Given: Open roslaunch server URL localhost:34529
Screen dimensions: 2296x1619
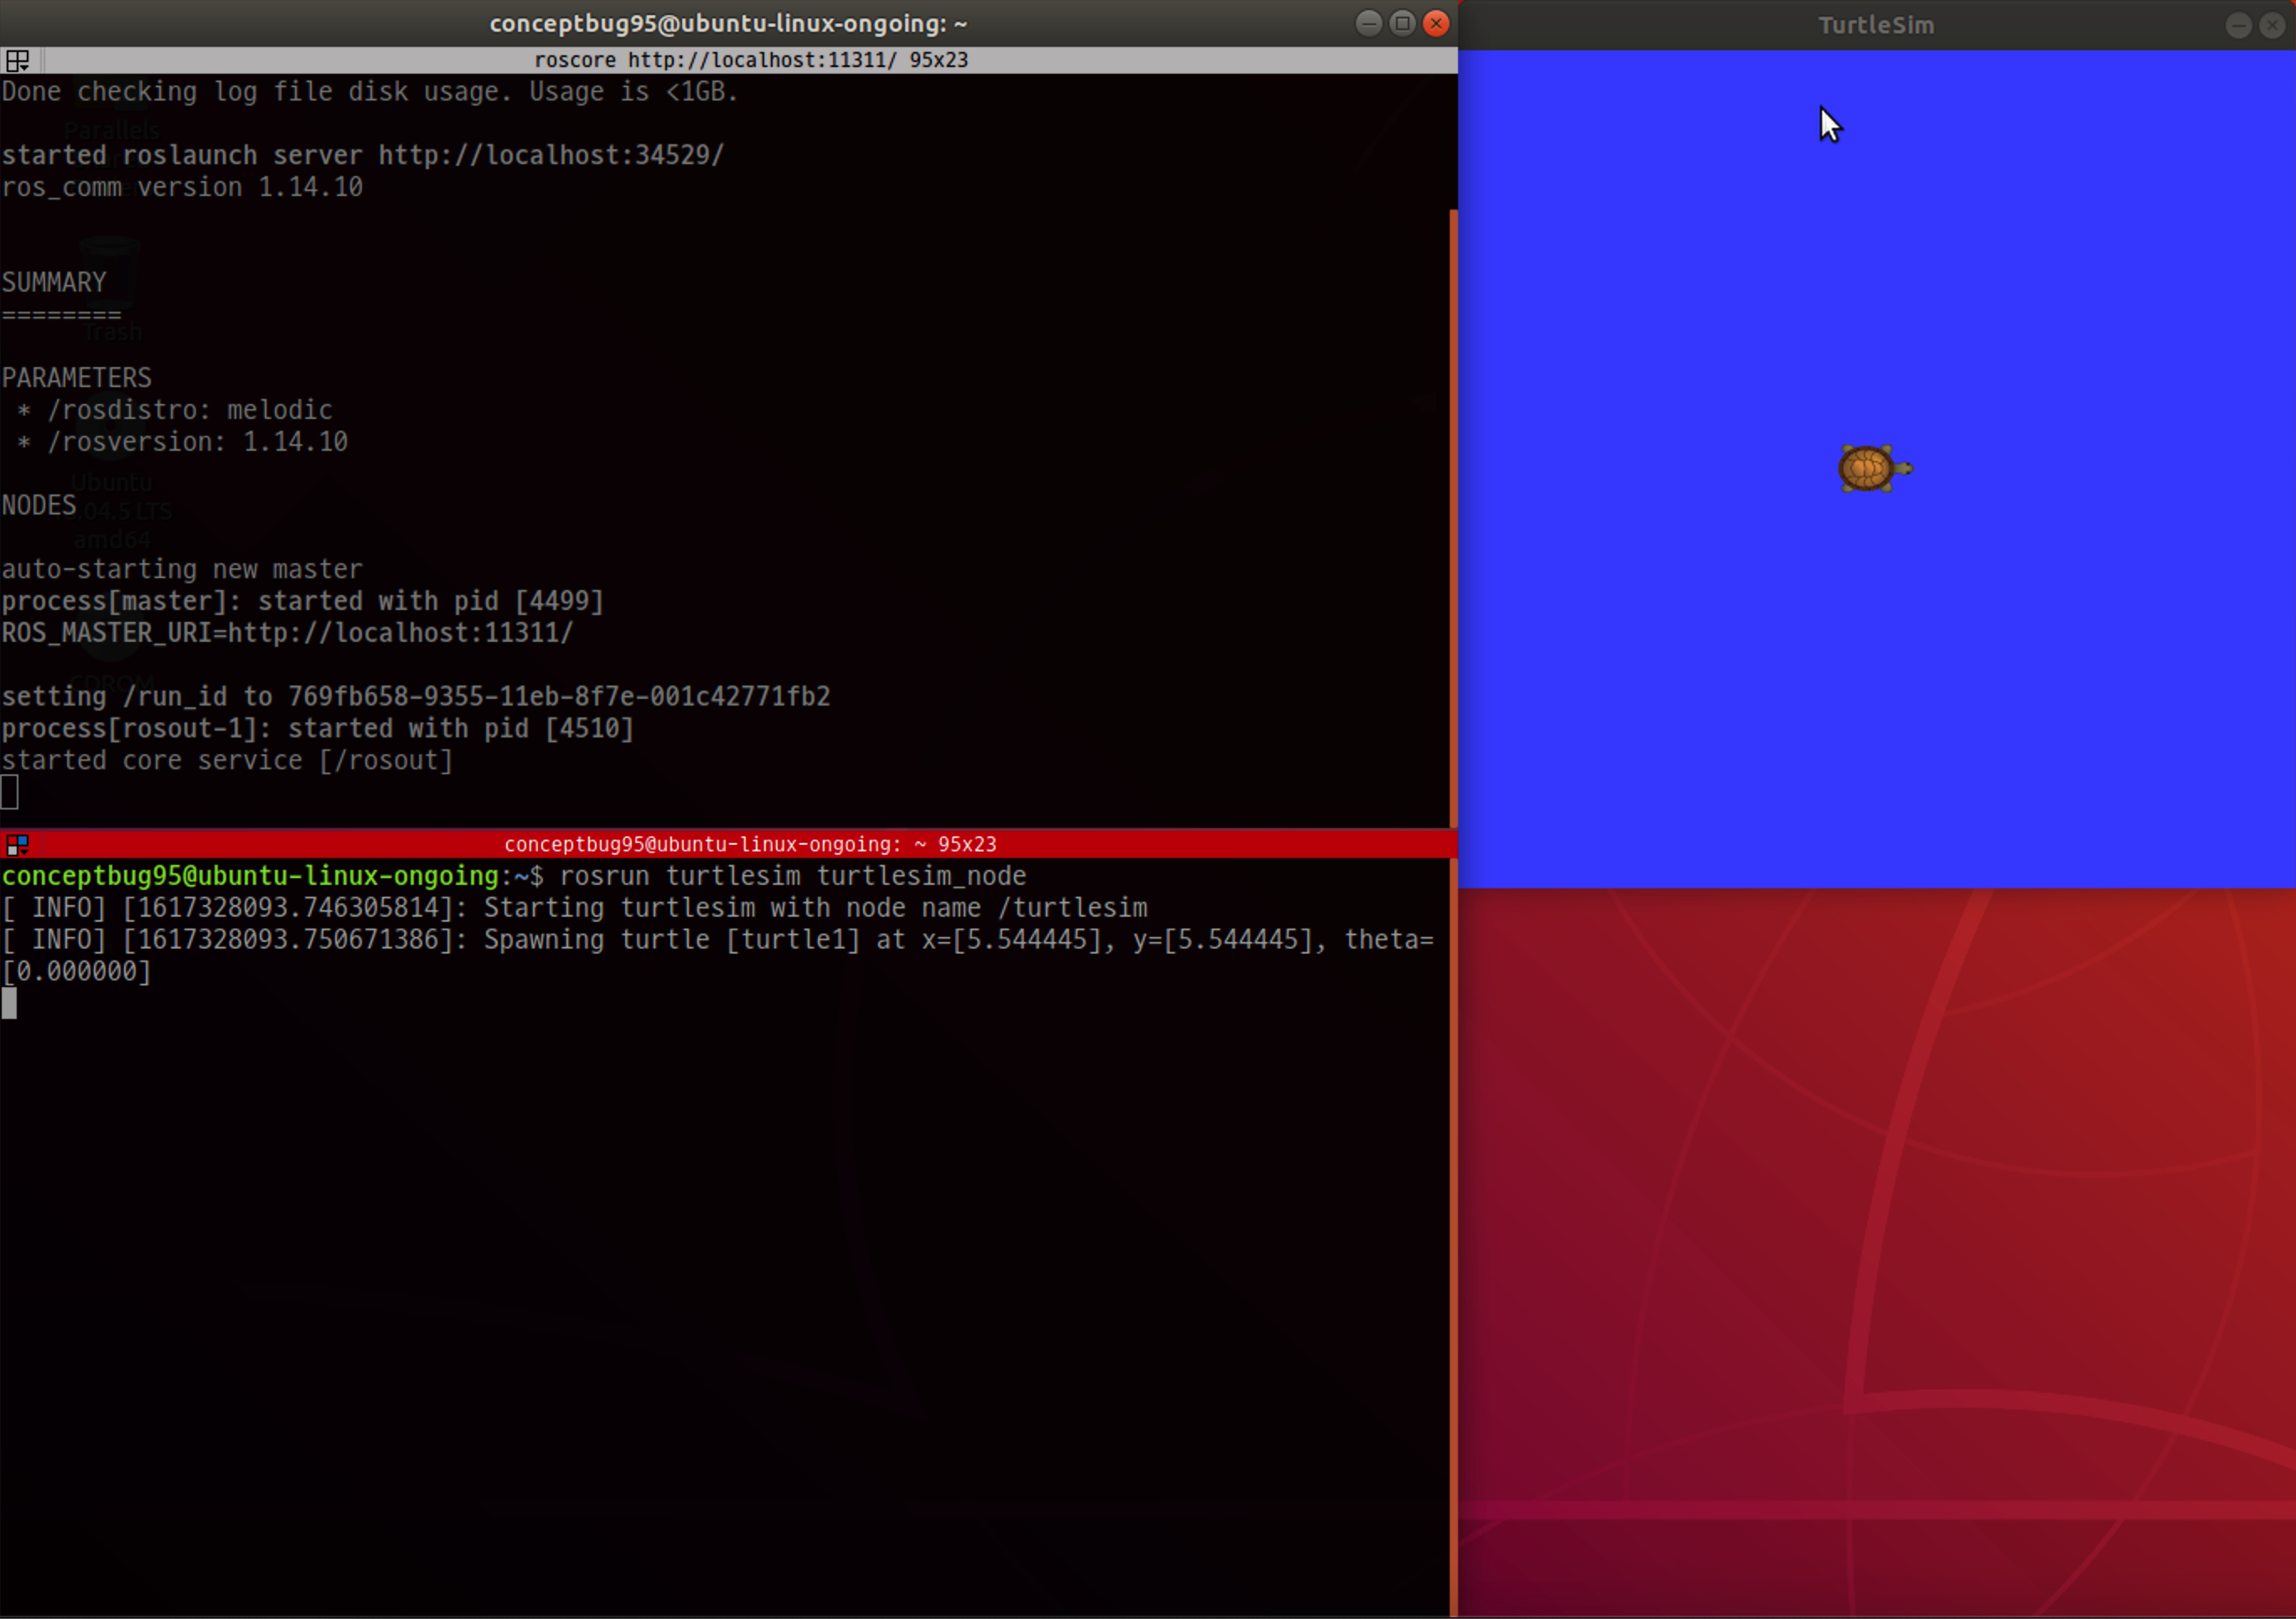Looking at the screenshot, I should [x=550, y=156].
